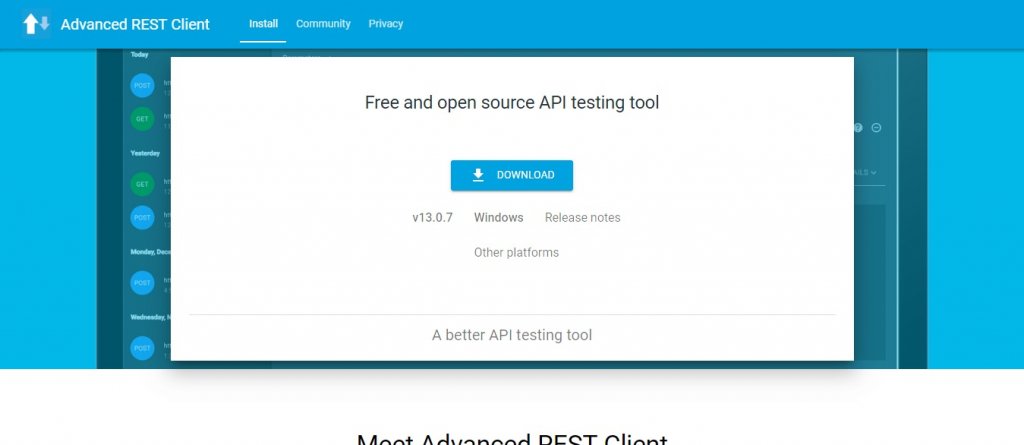Click the GET badge under Today
Viewport: 1024px width, 445px height.
(142, 119)
